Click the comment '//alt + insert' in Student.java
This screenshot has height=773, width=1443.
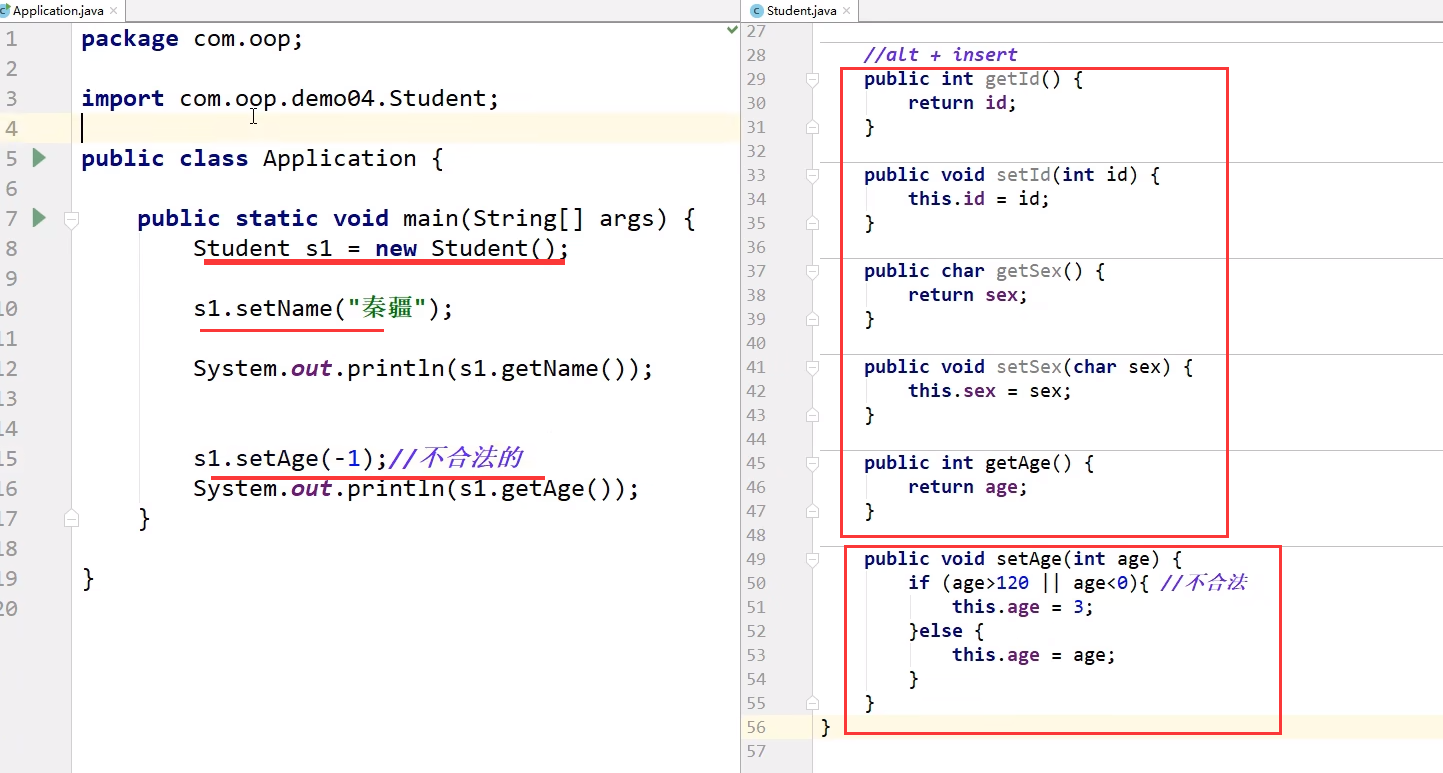pyautogui.click(x=940, y=55)
